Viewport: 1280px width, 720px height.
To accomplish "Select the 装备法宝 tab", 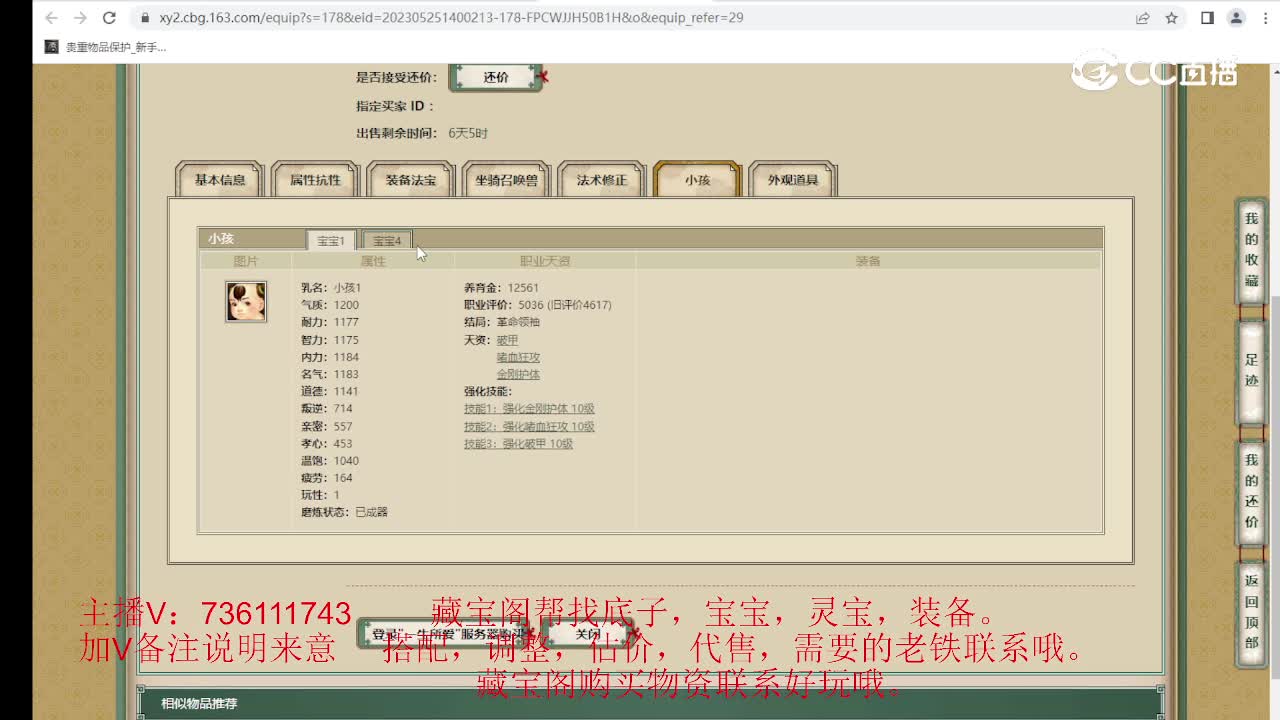I will [x=411, y=180].
